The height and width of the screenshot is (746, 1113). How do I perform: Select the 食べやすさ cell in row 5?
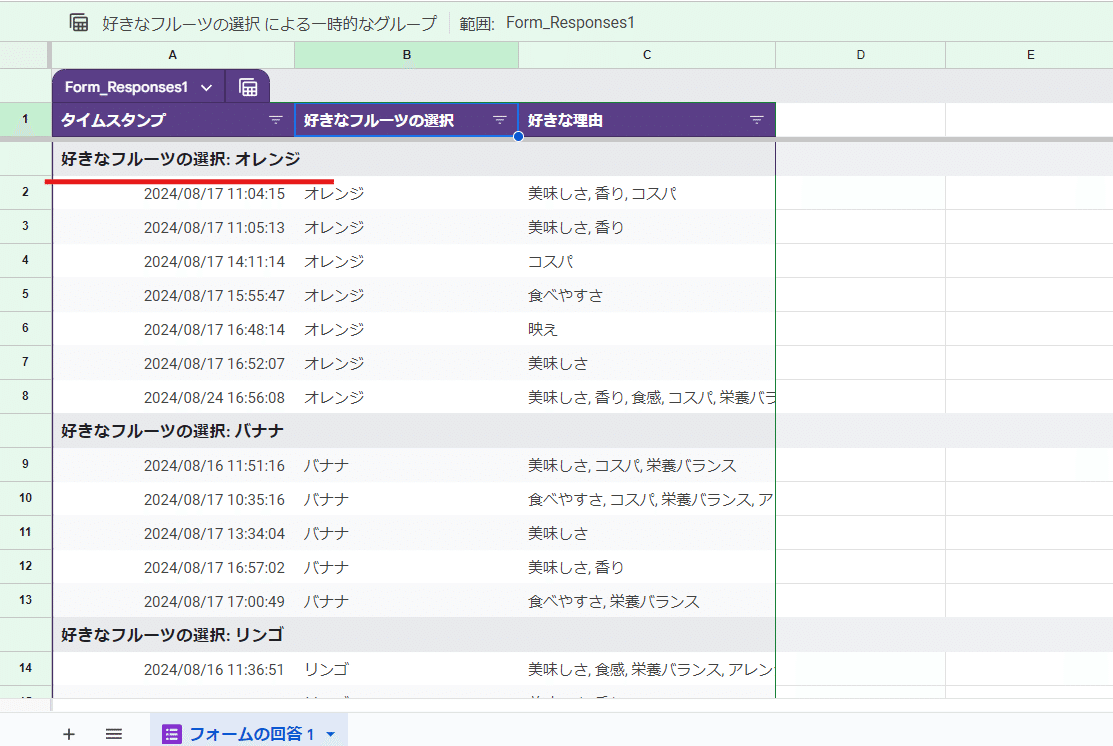[647, 295]
